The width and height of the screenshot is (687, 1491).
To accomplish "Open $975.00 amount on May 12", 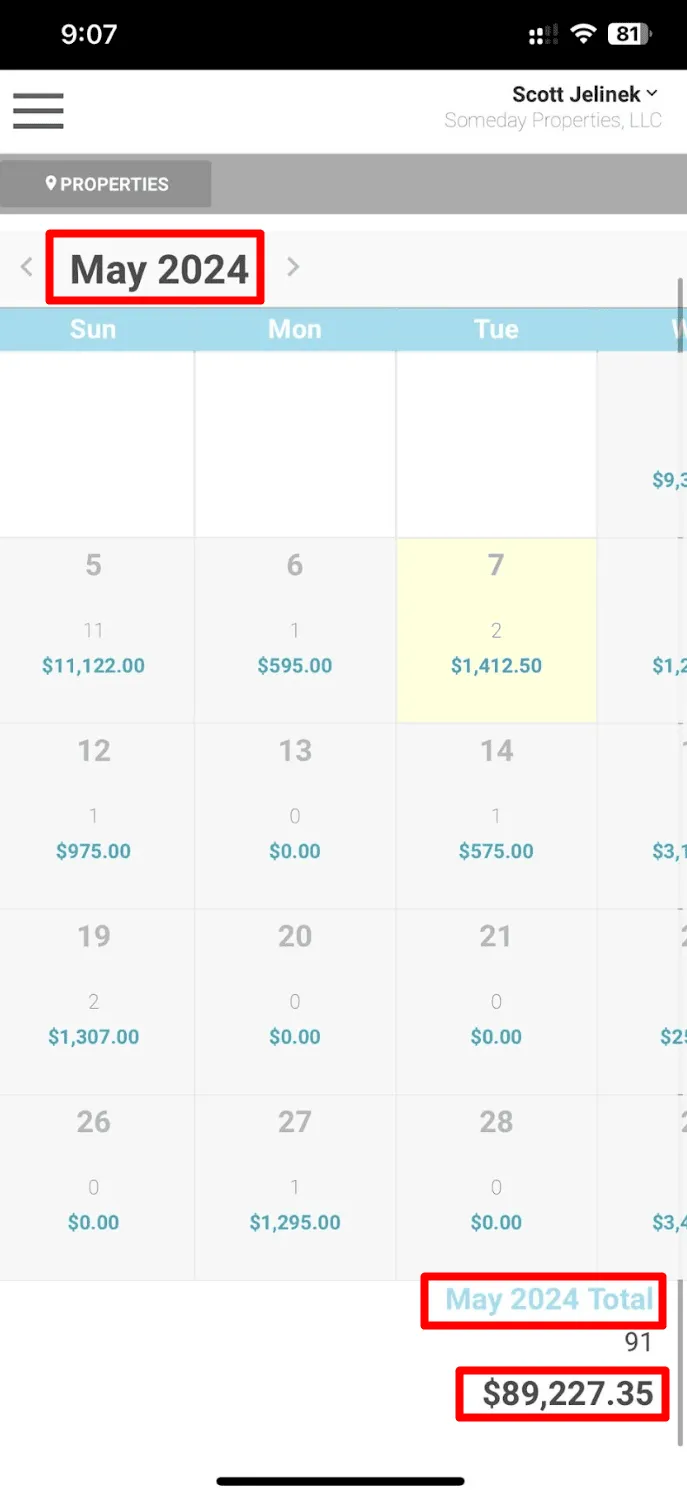I will 93,851.
